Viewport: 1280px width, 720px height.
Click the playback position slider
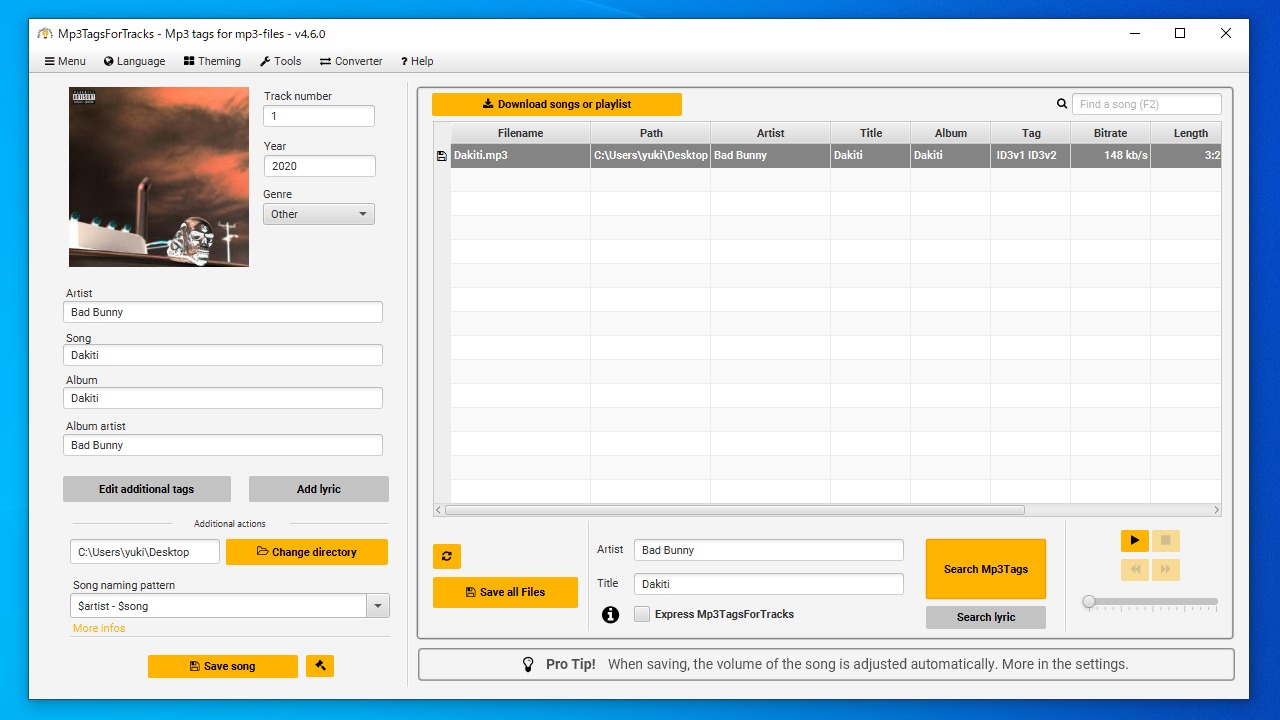[1150, 602]
